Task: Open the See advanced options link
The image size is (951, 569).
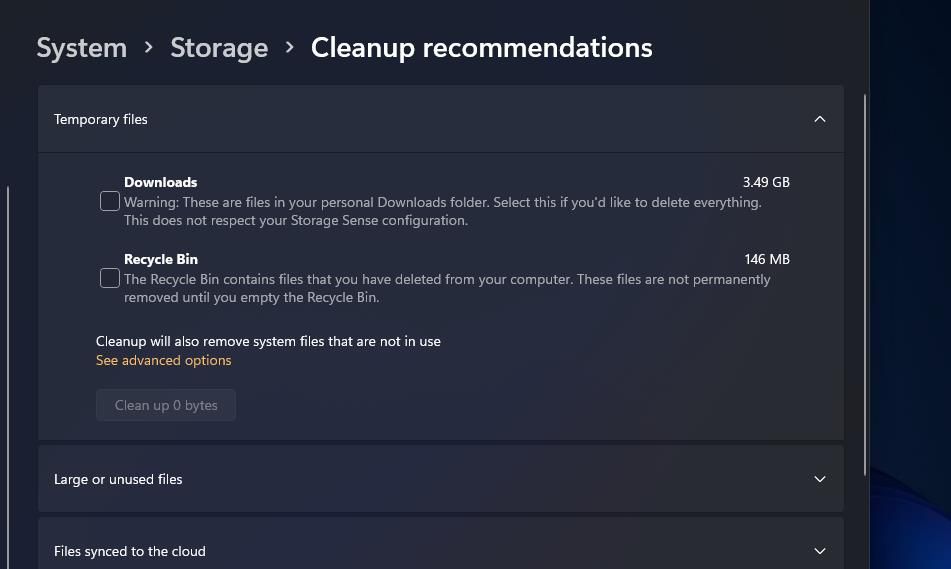Action: coord(163,360)
